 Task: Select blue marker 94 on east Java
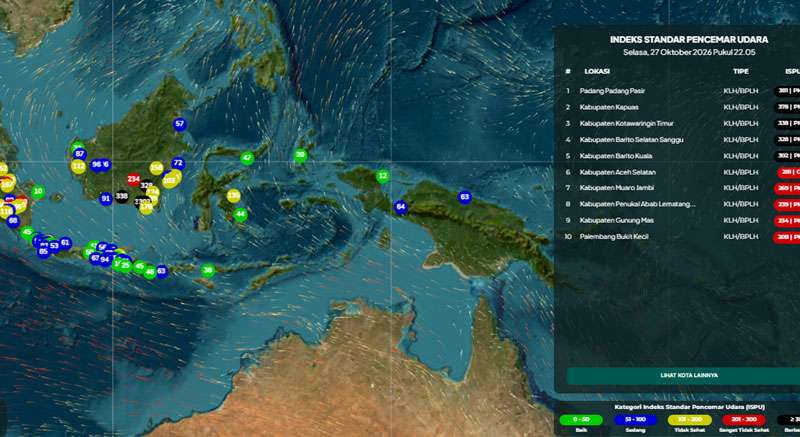tap(105, 260)
